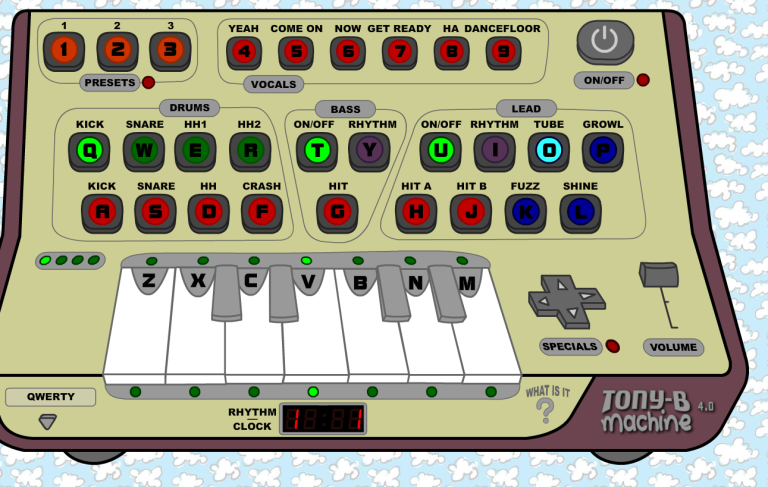Play the Yeah vocal pad 4
Image resolution: width=768 pixels, height=487 pixels.
click(x=243, y=51)
